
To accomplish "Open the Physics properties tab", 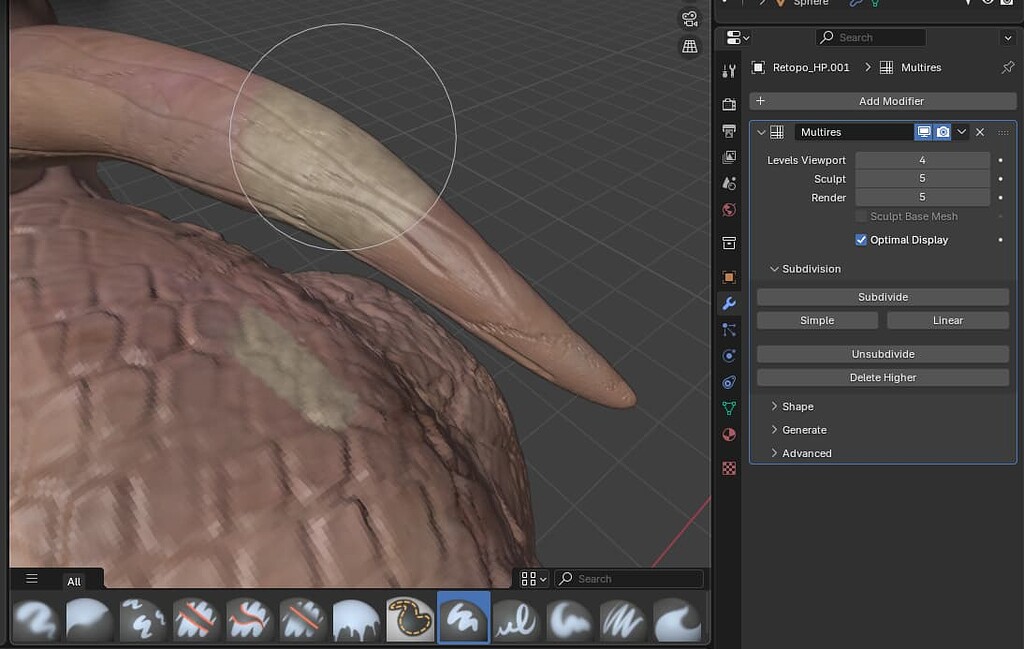I will coord(729,356).
